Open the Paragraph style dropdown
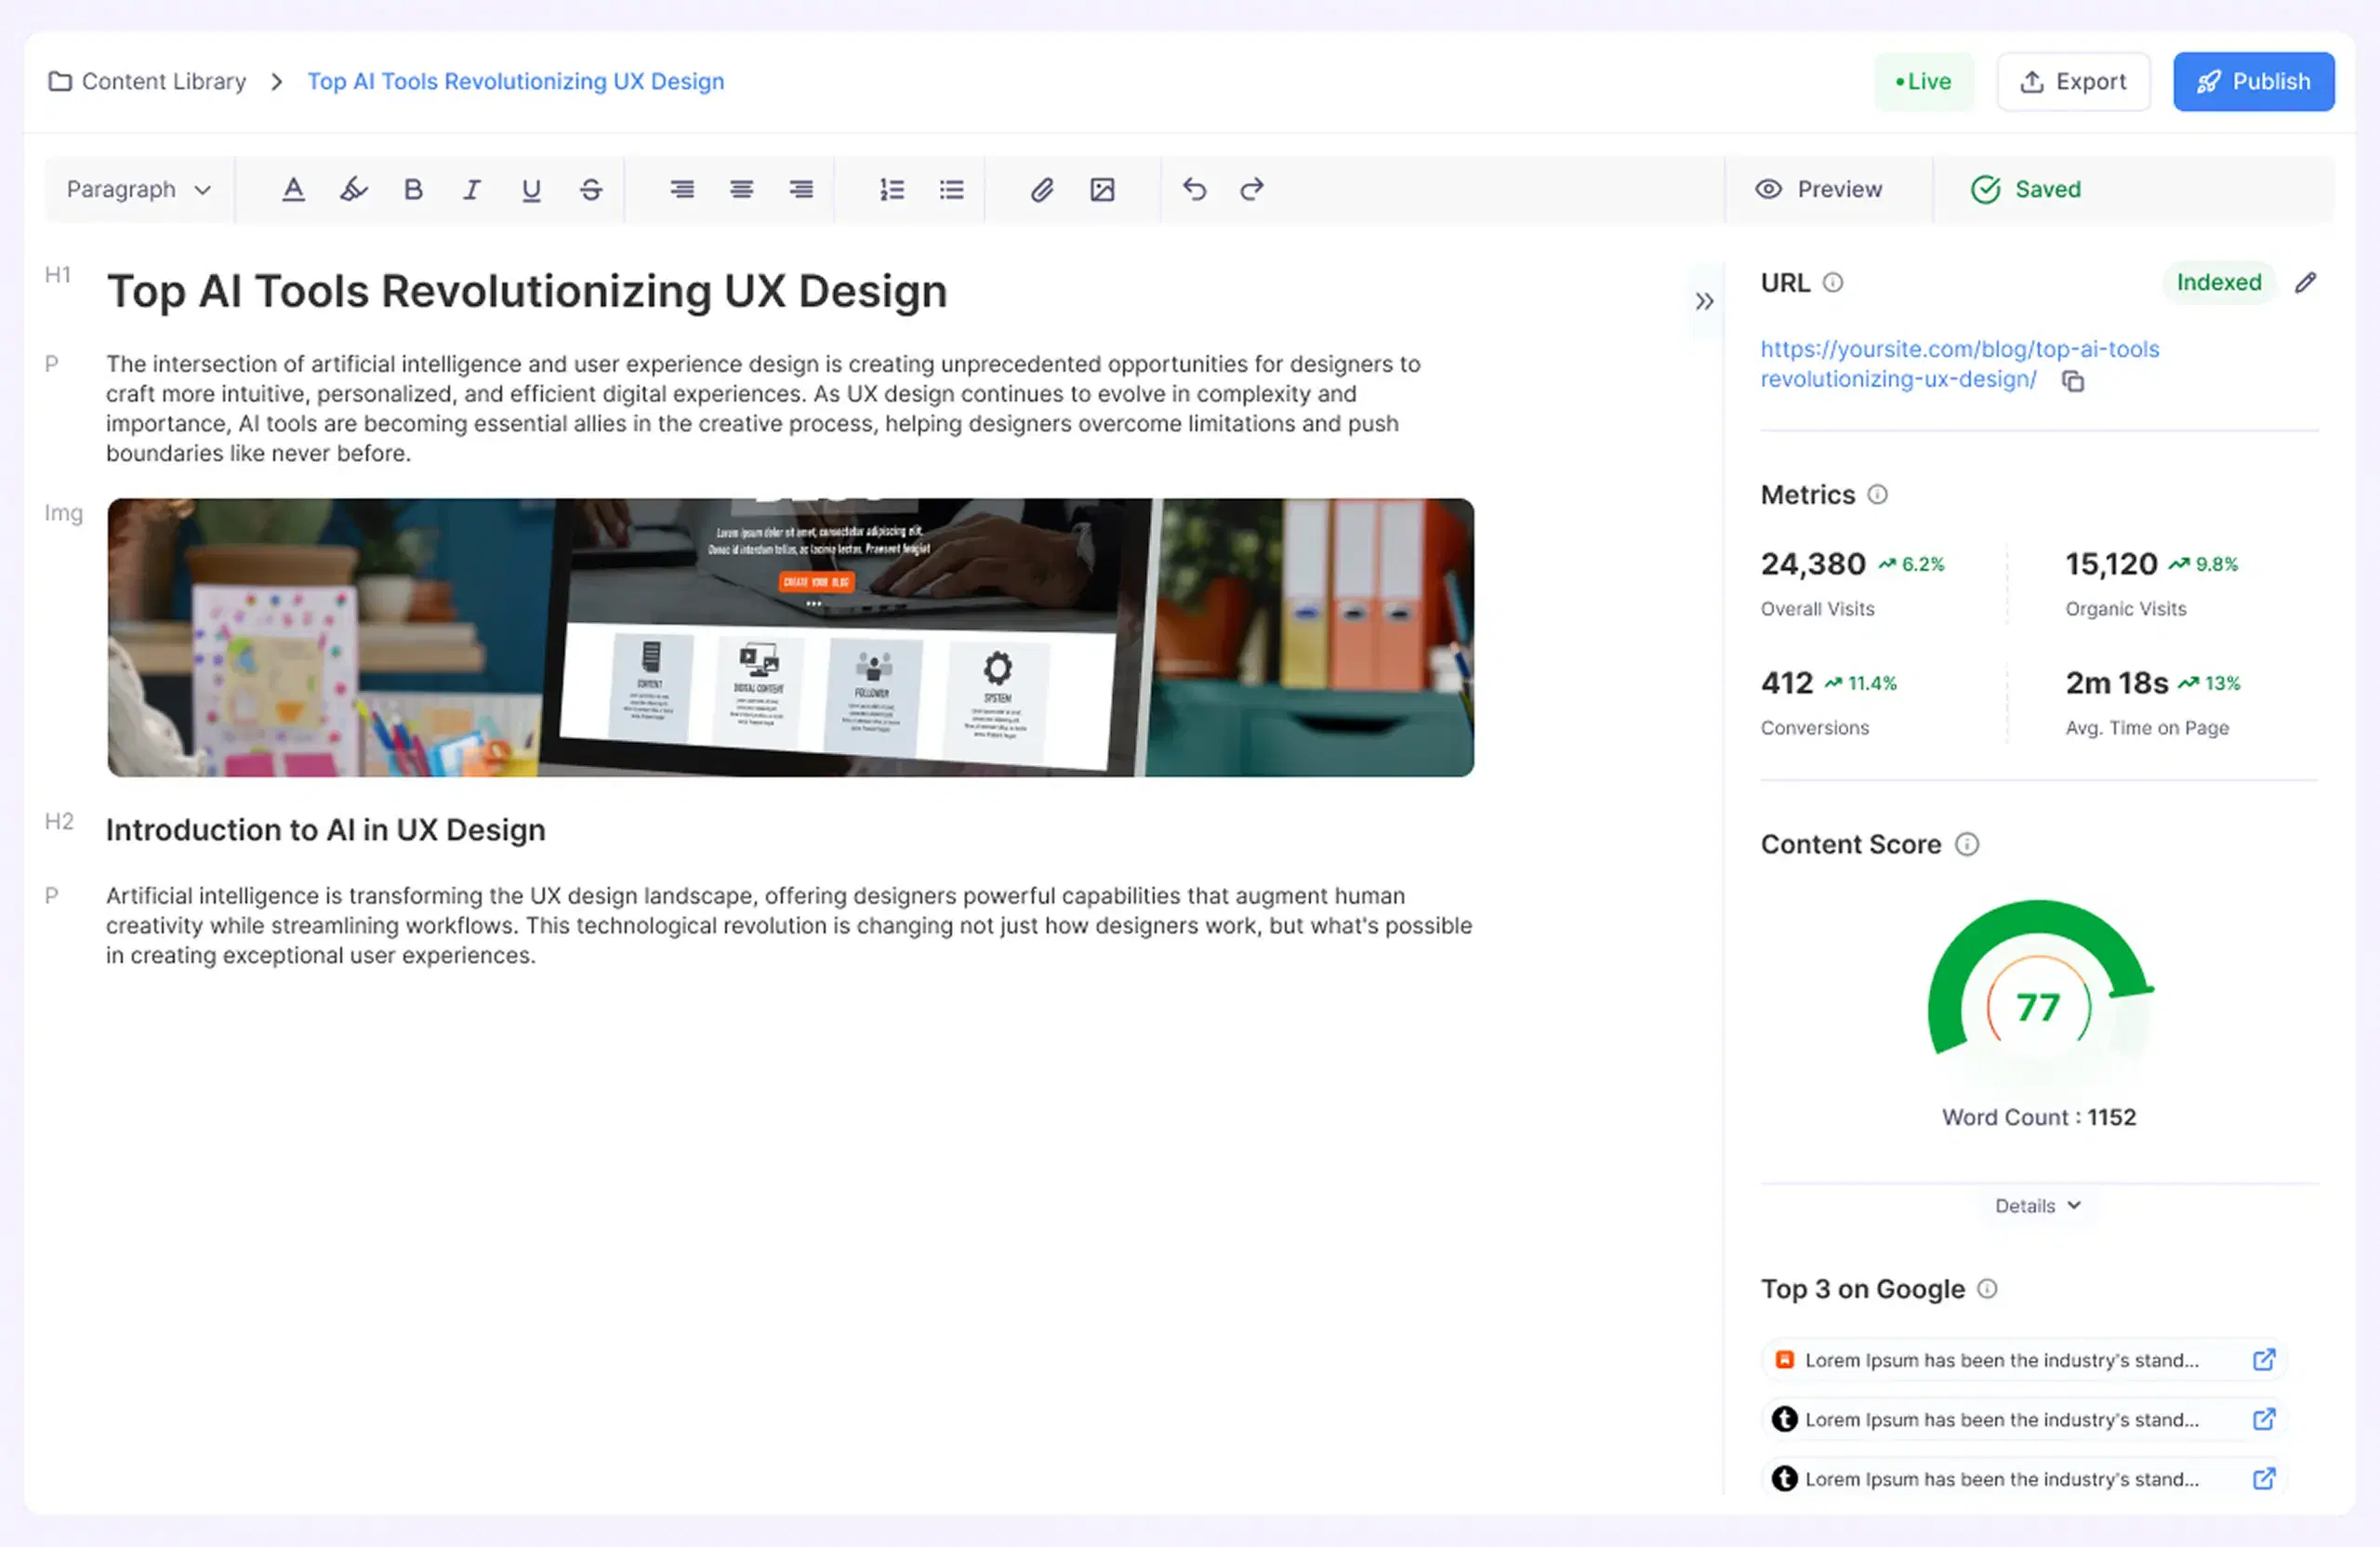2380x1547 pixels. [139, 189]
